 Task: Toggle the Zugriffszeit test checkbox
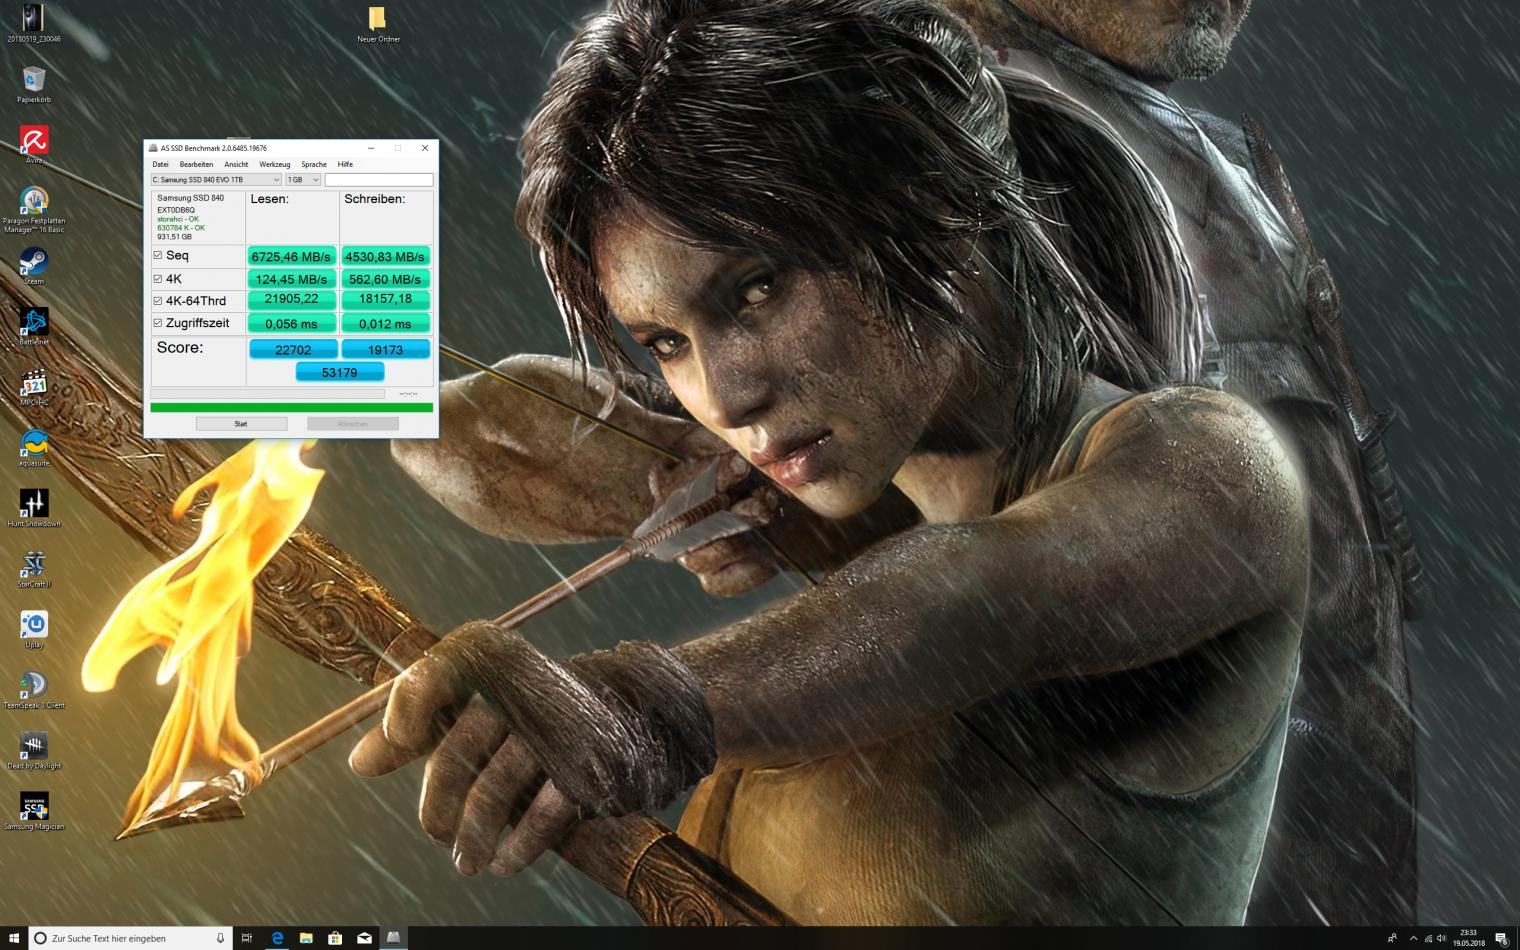158,322
